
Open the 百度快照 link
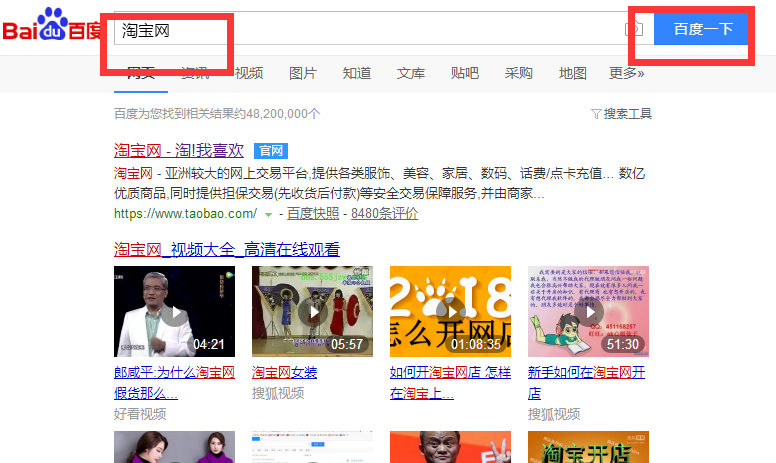pyautogui.click(x=313, y=214)
